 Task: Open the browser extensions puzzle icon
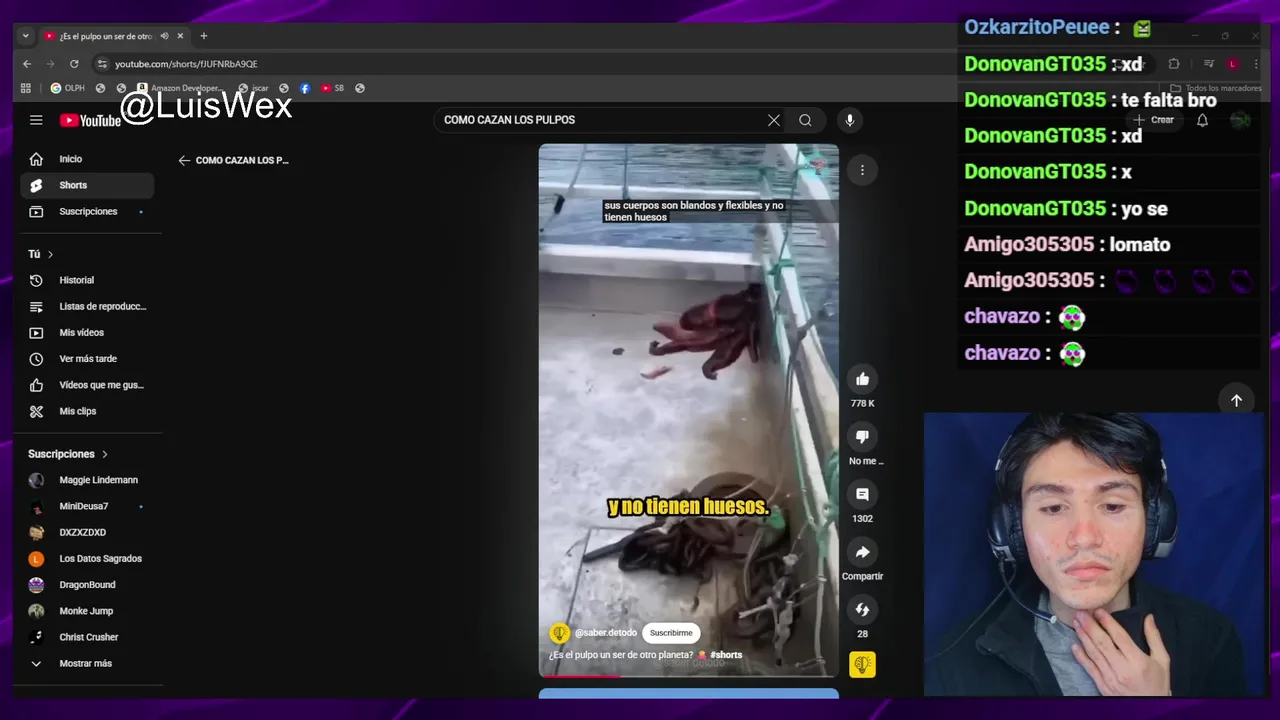(x=1174, y=64)
